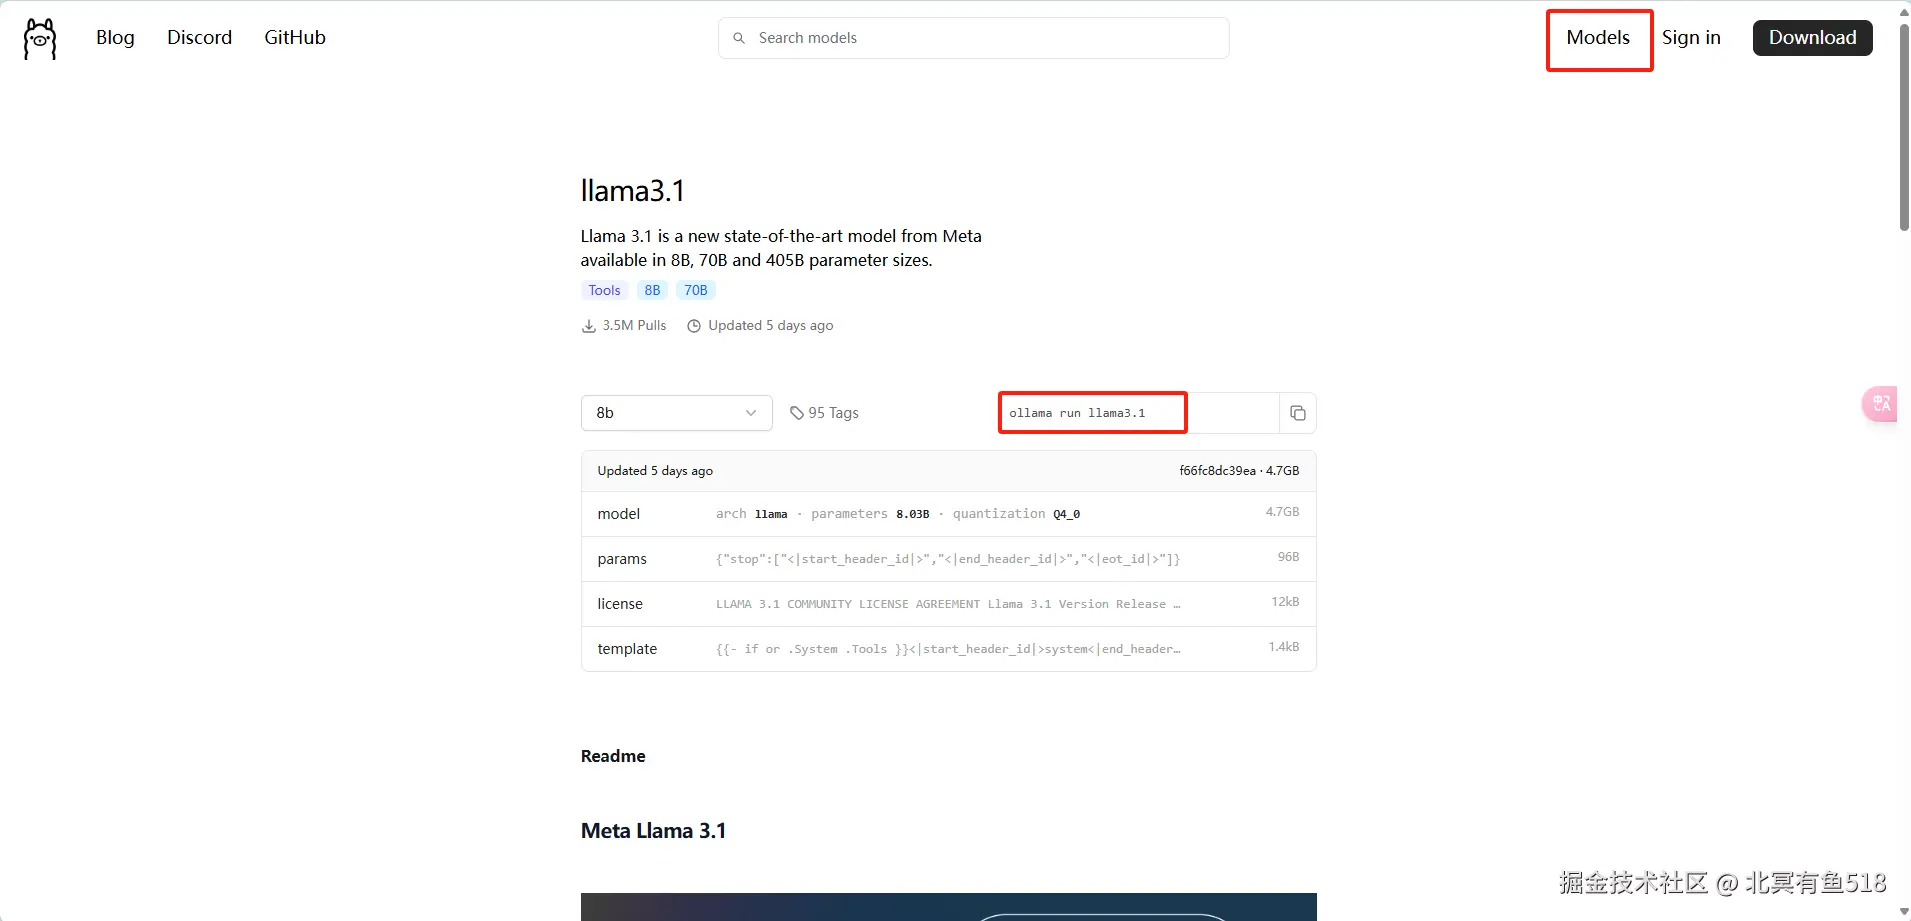Click the Ollama llama logo
Image resolution: width=1911 pixels, height=921 pixels.
coord(40,39)
